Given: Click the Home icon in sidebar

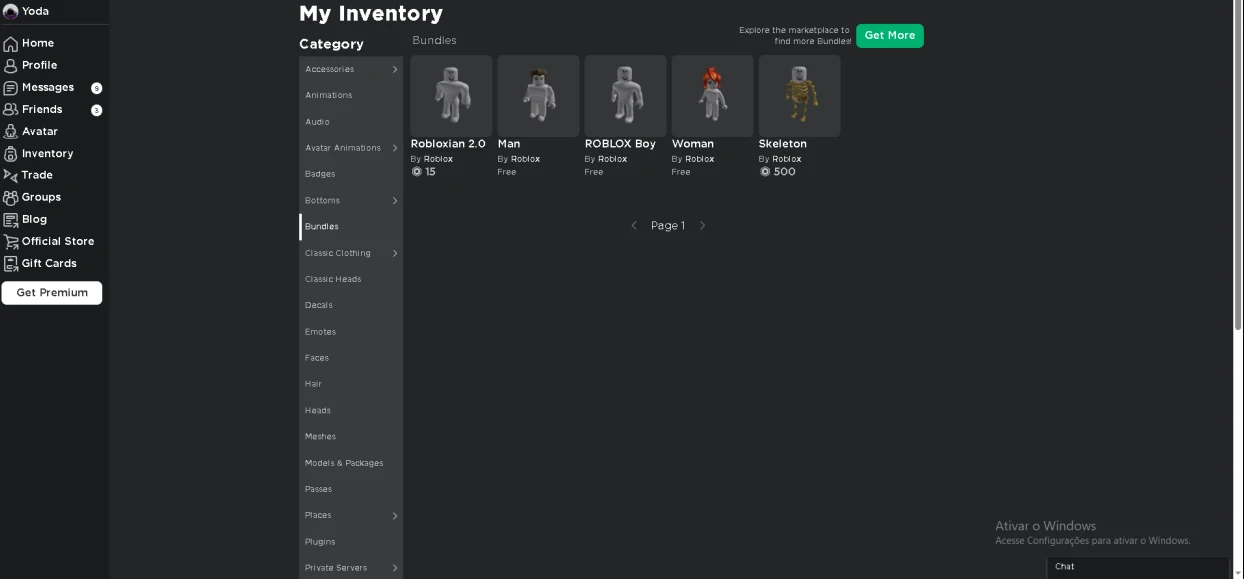Looking at the screenshot, I should pos(11,44).
